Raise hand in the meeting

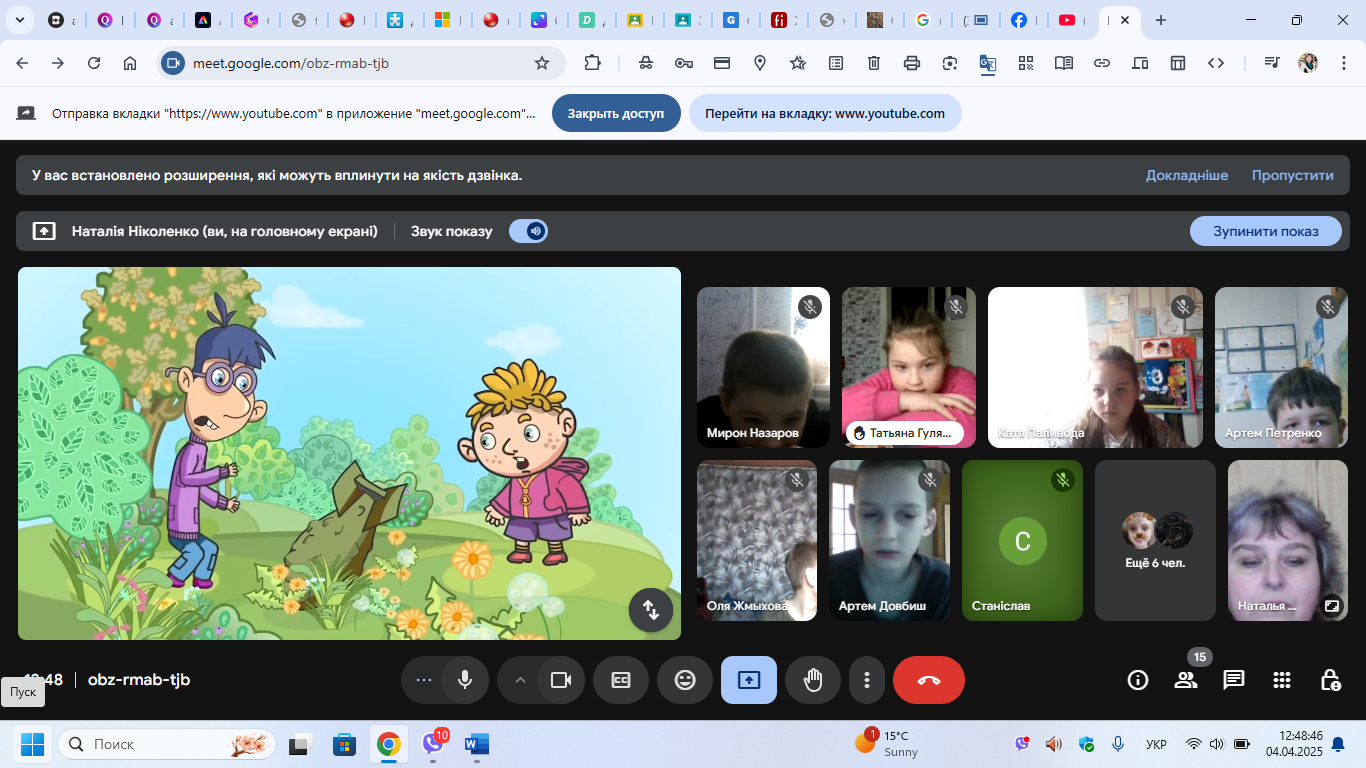[x=813, y=680]
